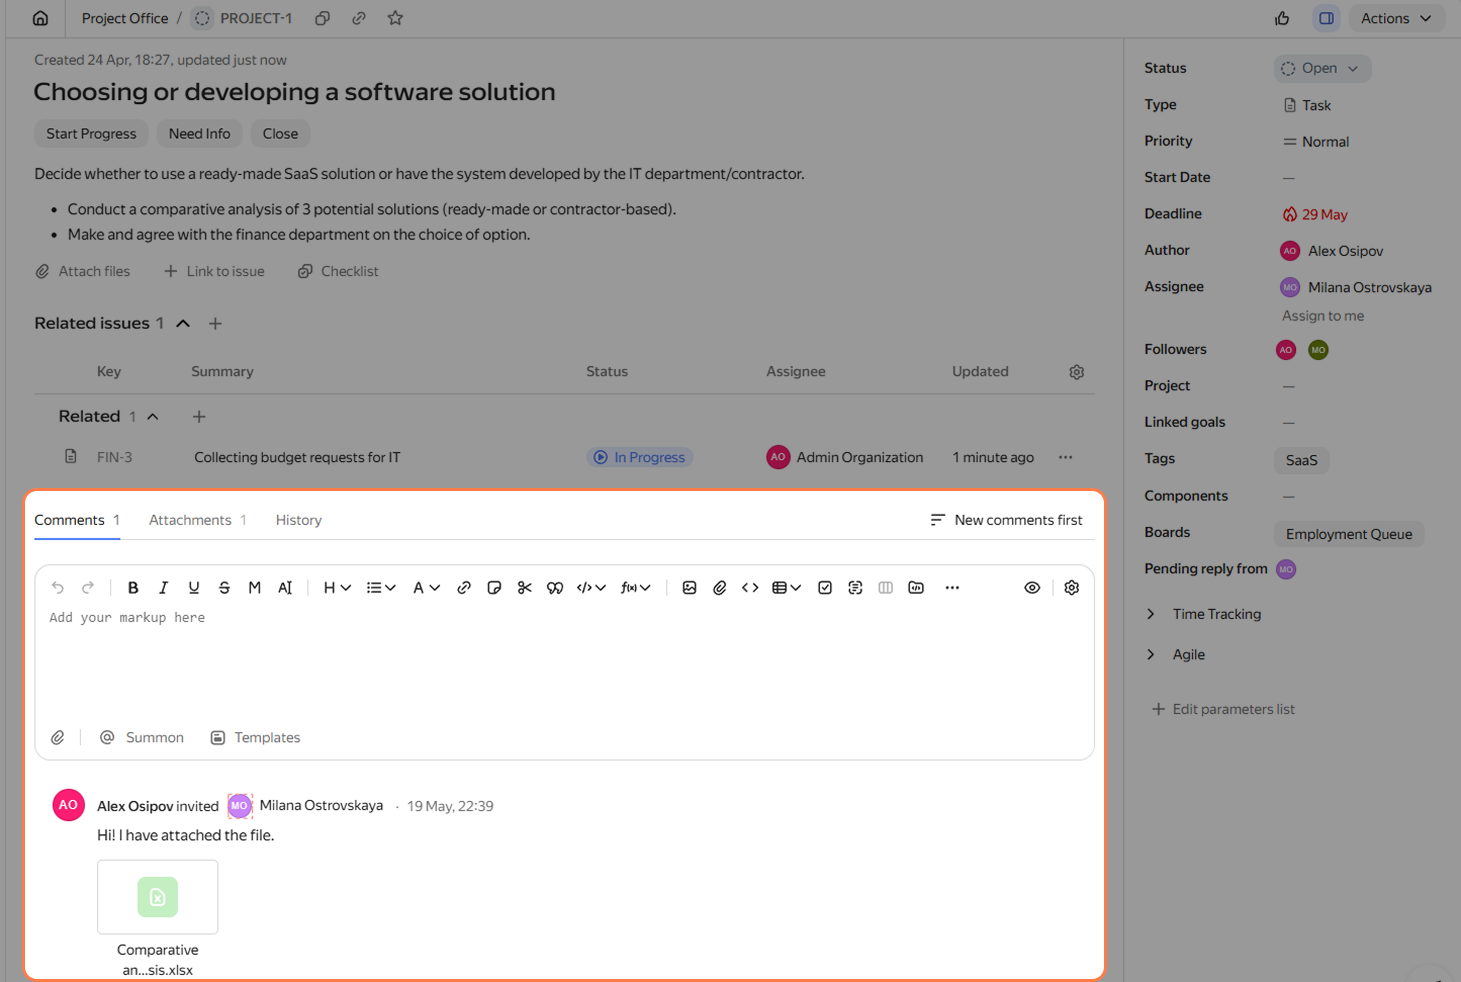Toggle italic formatting

[164, 588]
